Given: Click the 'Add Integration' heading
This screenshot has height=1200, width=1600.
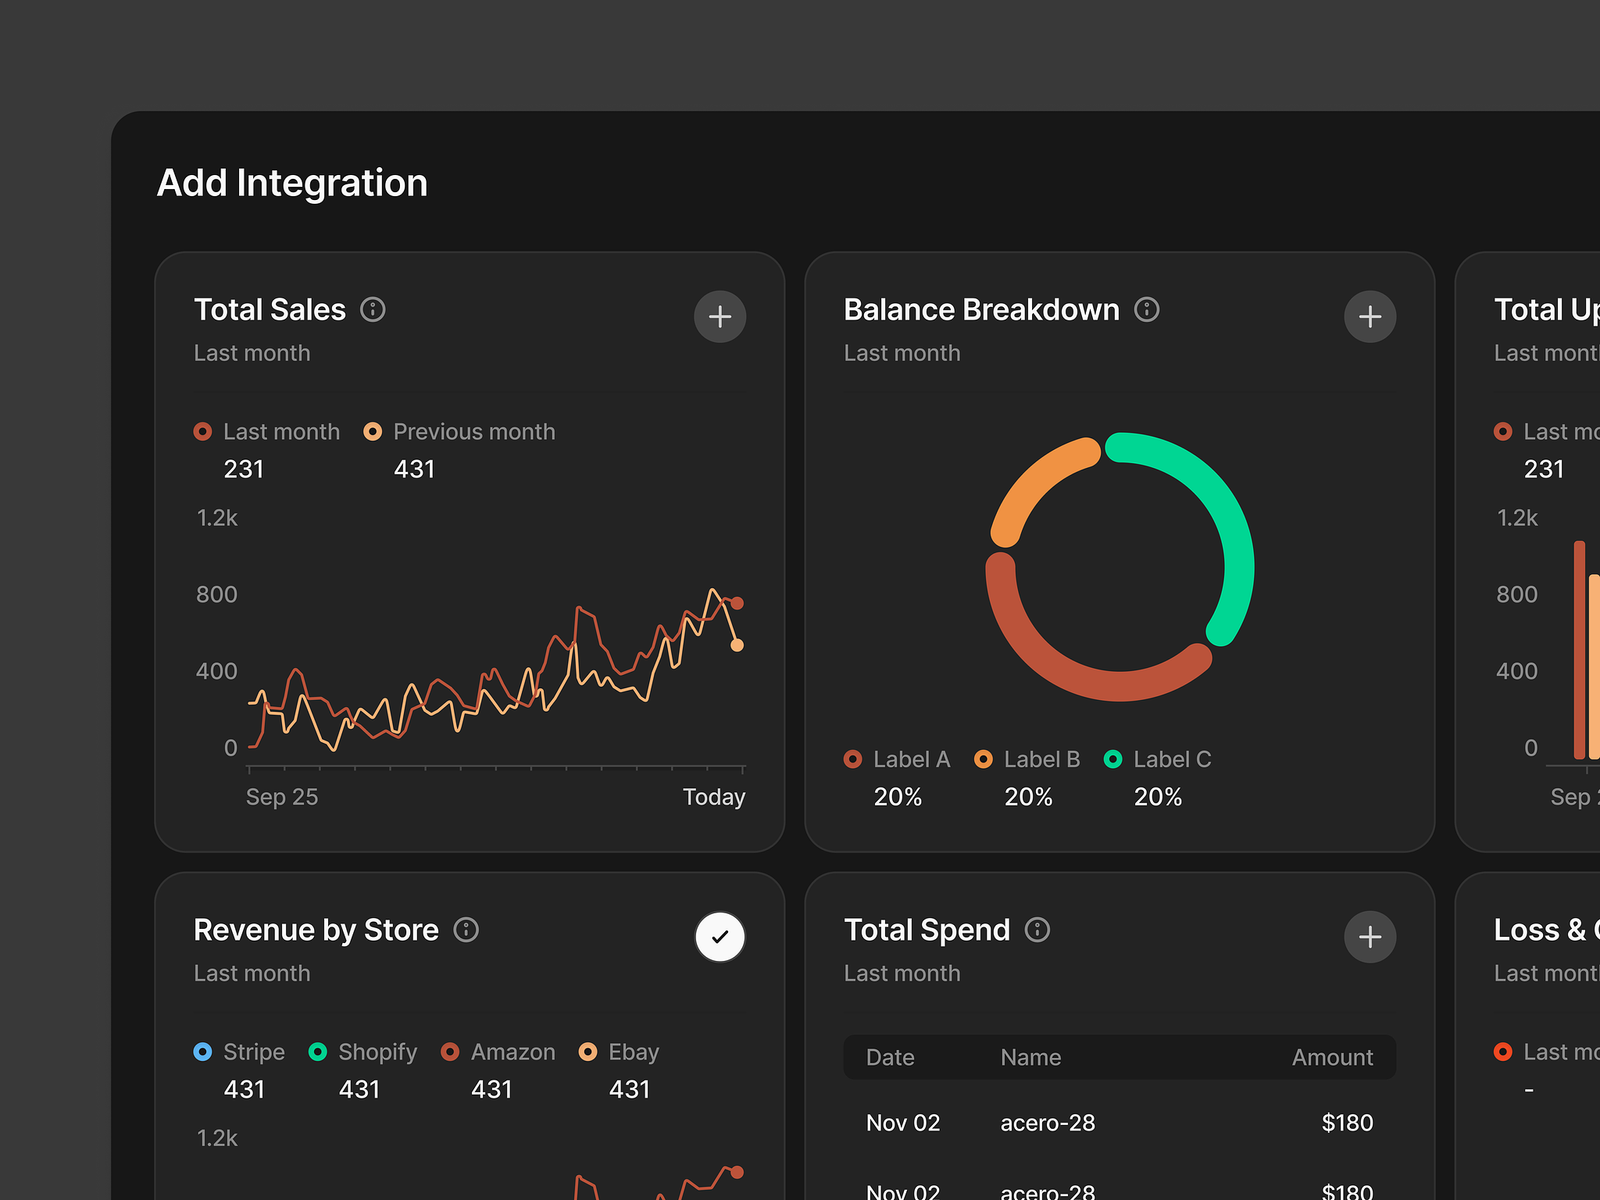Looking at the screenshot, I should (293, 183).
